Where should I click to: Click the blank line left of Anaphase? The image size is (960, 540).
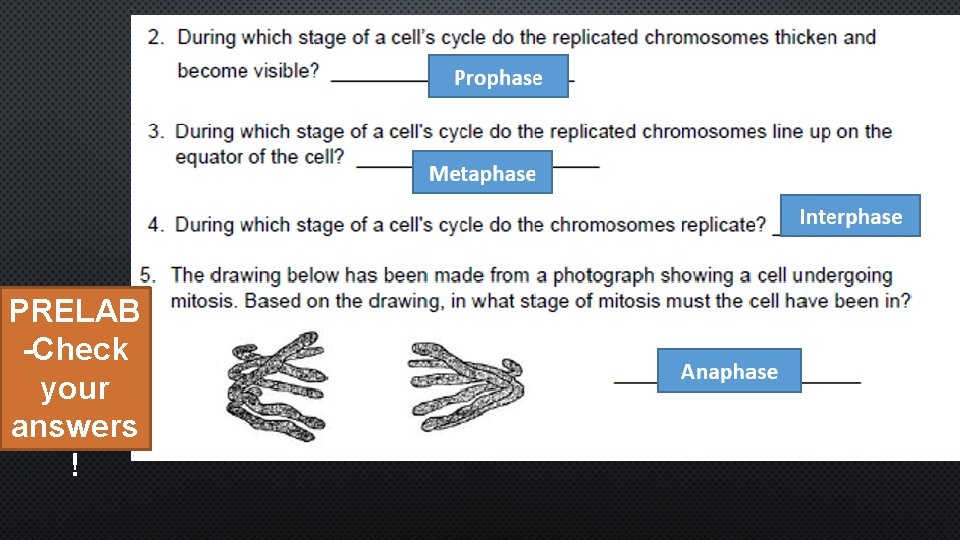coord(635,381)
